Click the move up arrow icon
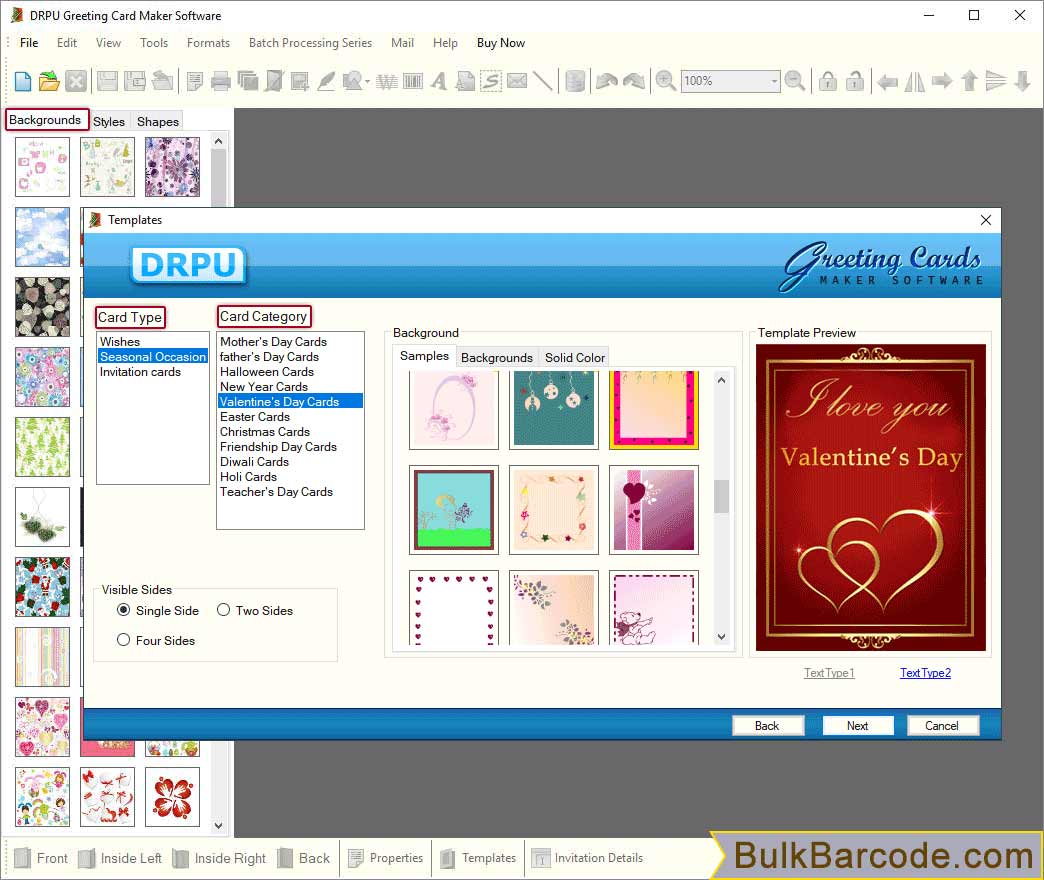1044x880 pixels. coord(969,81)
